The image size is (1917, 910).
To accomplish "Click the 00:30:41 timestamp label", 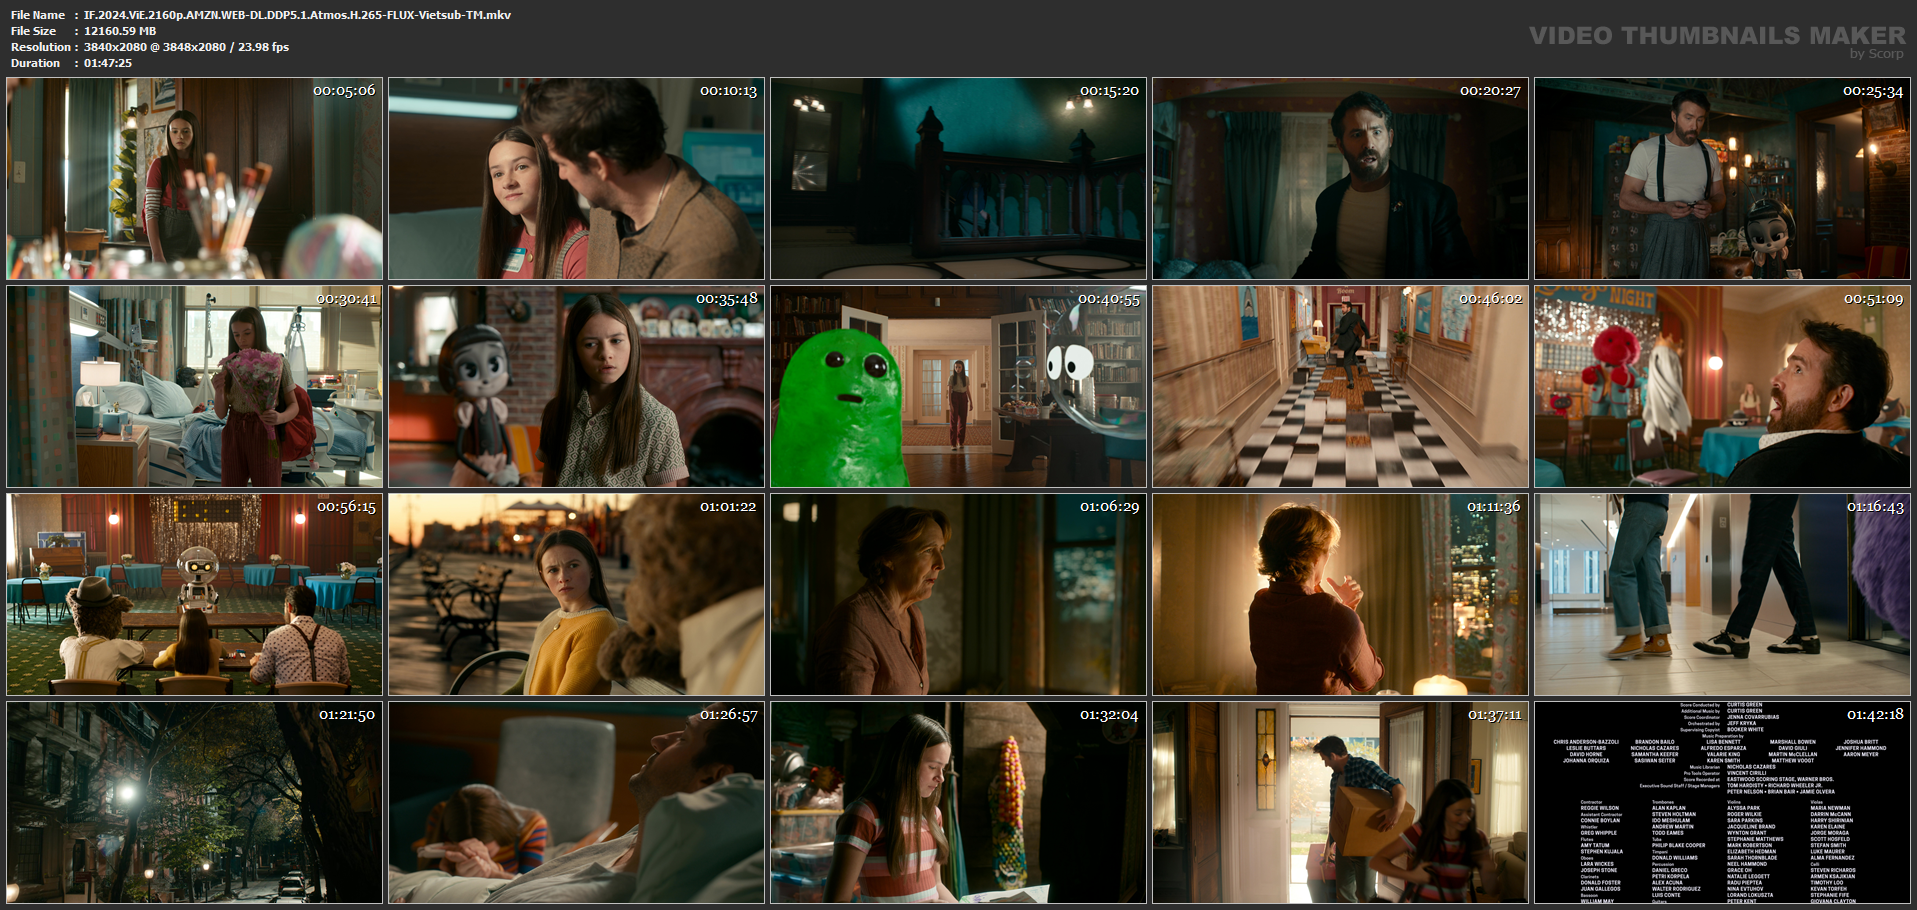I will click(x=346, y=299).
